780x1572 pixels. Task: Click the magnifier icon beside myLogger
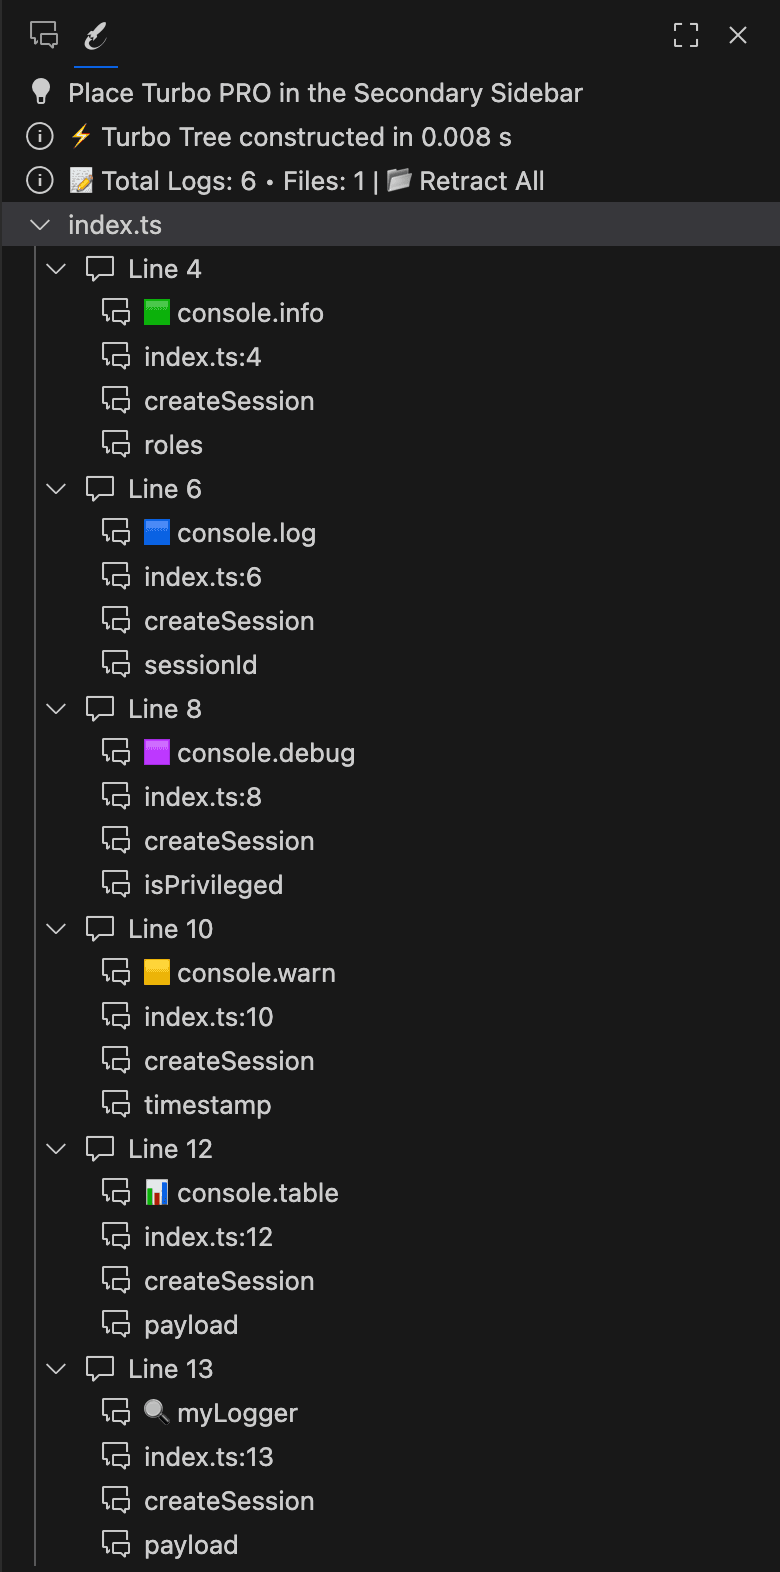tap(157, 1412)
